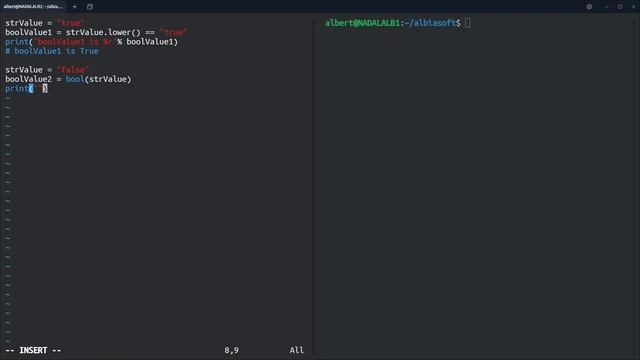
Task: Click the unfinished print( line in vim
Action: point(26,89)
